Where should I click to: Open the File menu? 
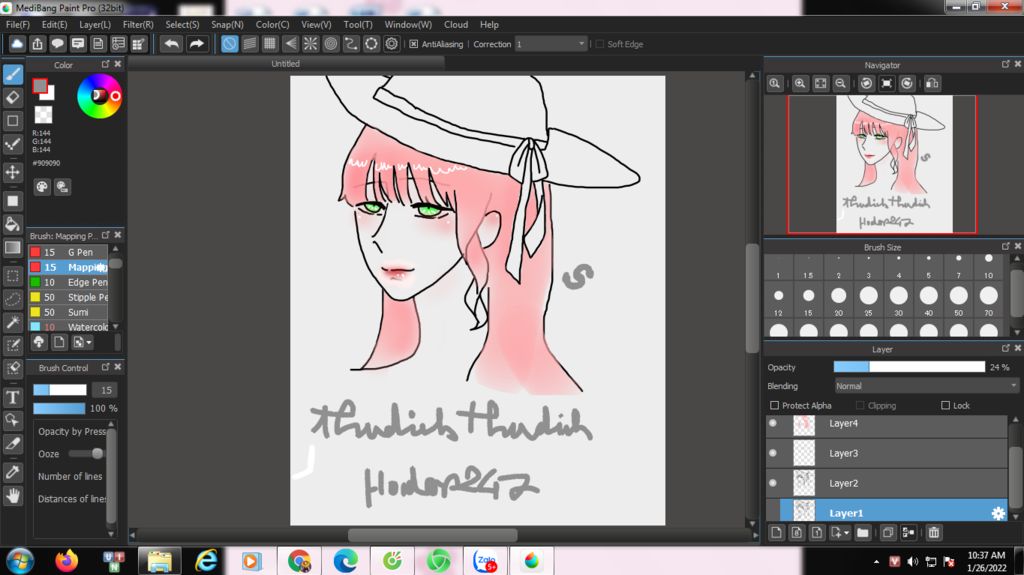coord(18,24)
